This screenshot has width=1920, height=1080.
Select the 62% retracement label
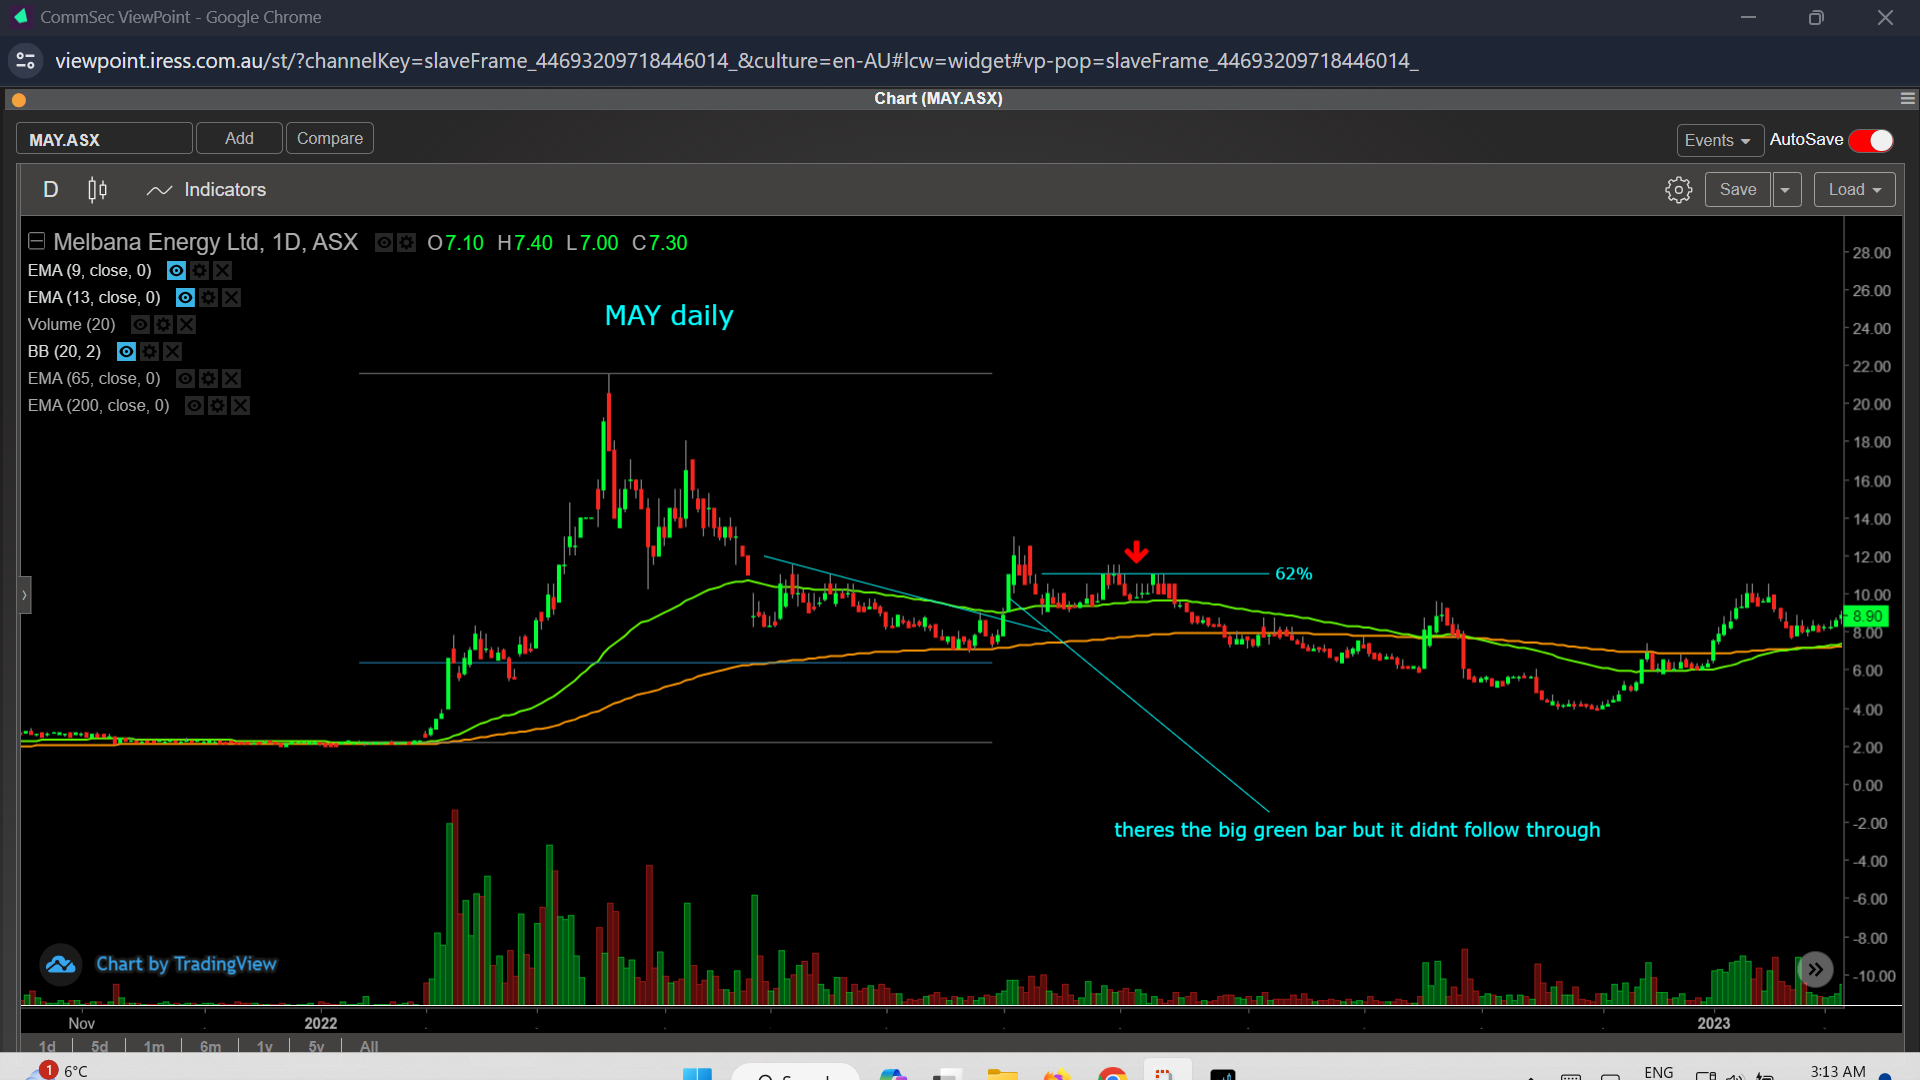(1293, 574)
